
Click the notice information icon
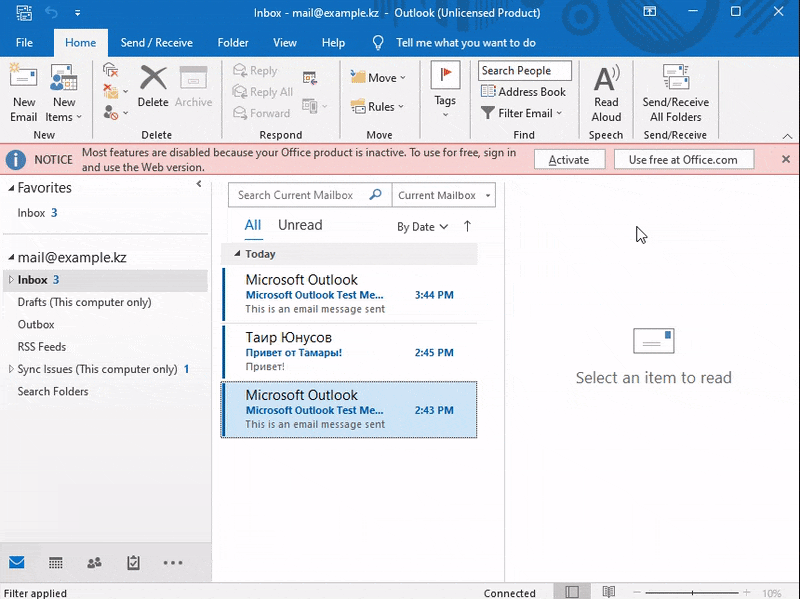[16, 160]
